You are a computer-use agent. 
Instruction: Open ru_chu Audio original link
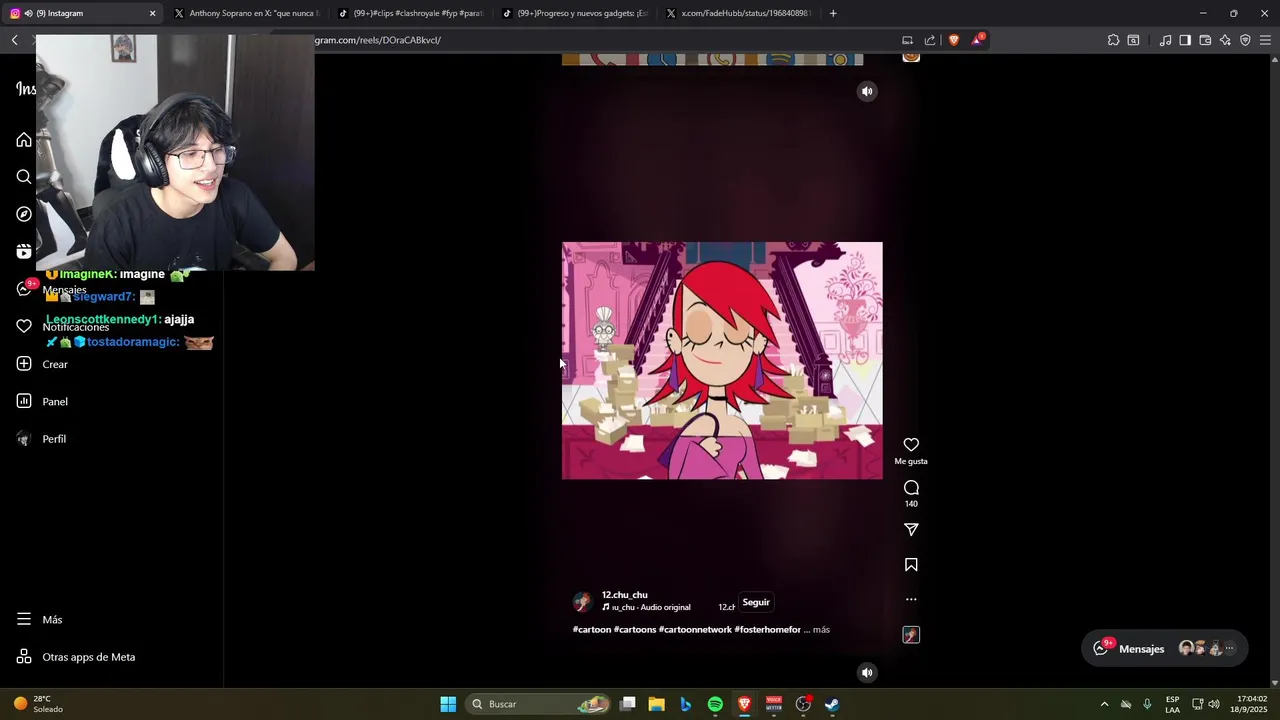pyautogui.click(x=647, y=607)
